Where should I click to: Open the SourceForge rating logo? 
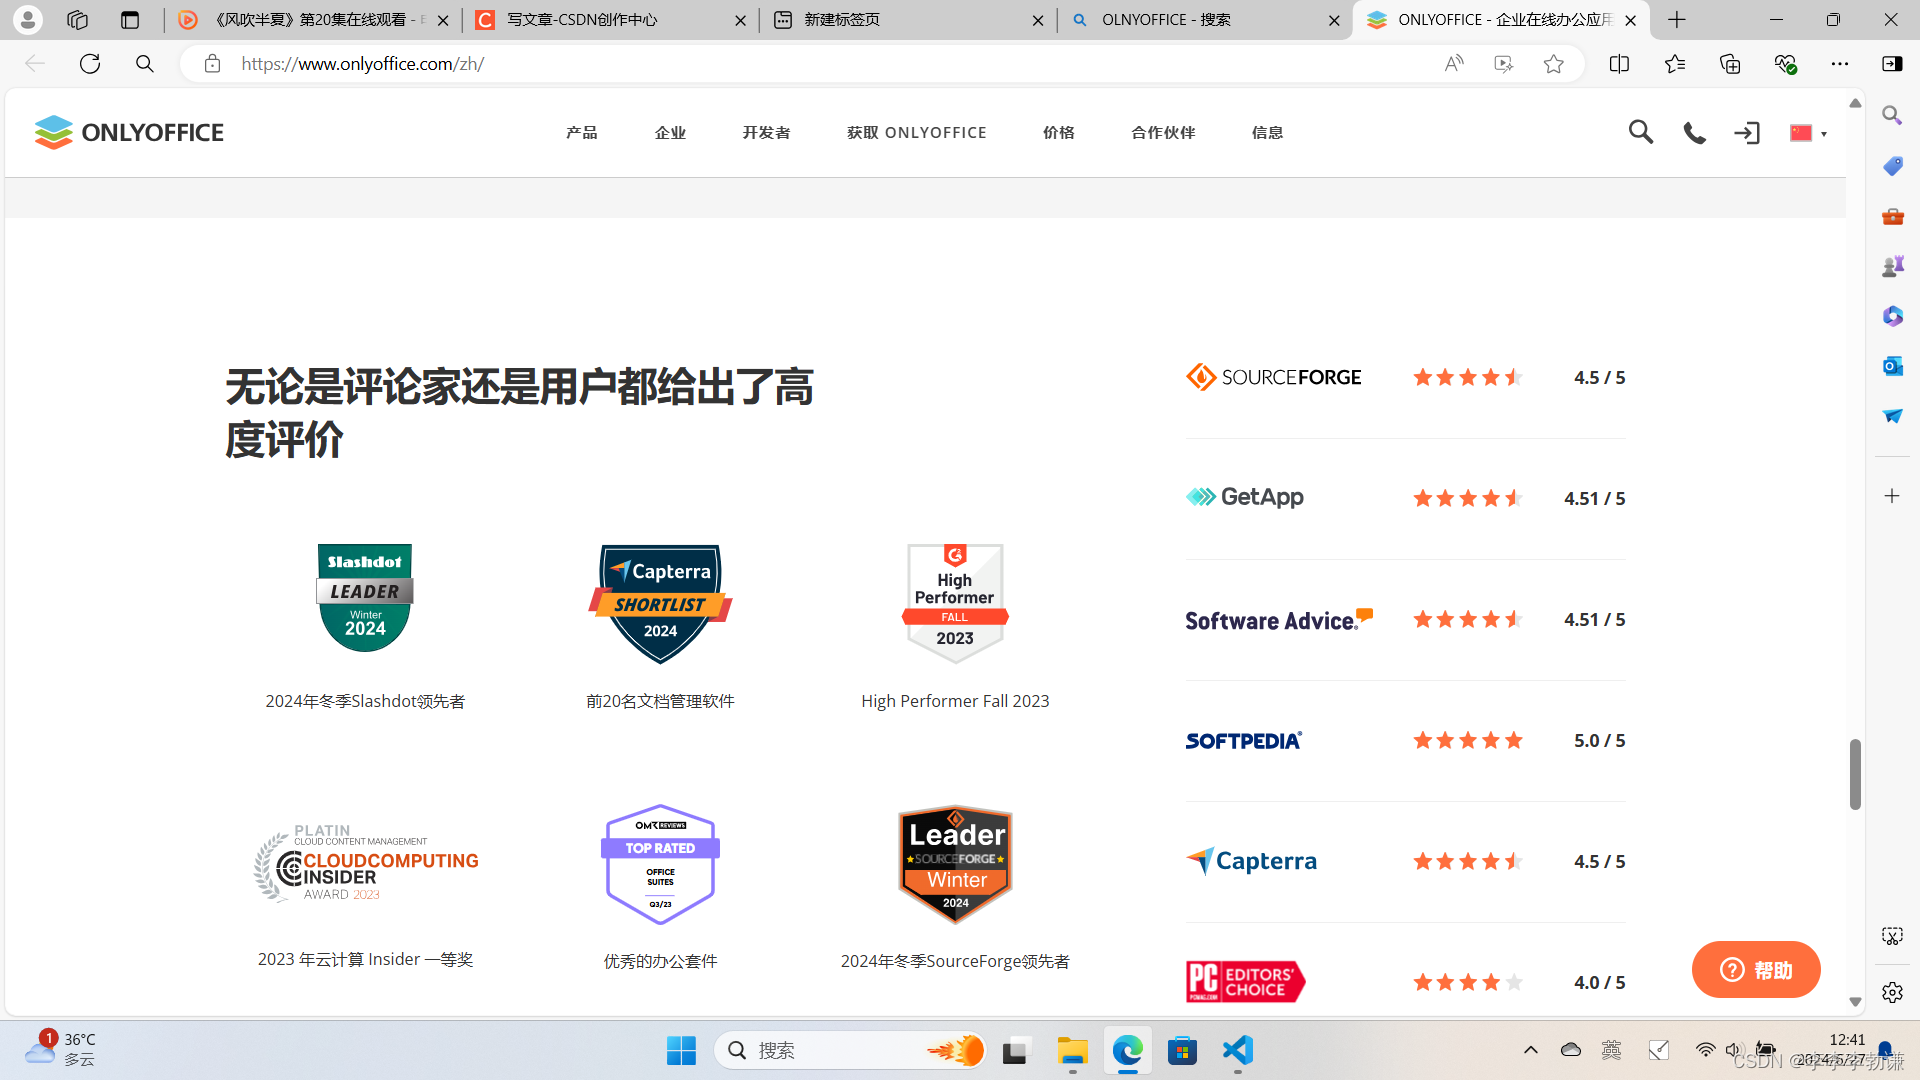click(x=1273, y=377)
